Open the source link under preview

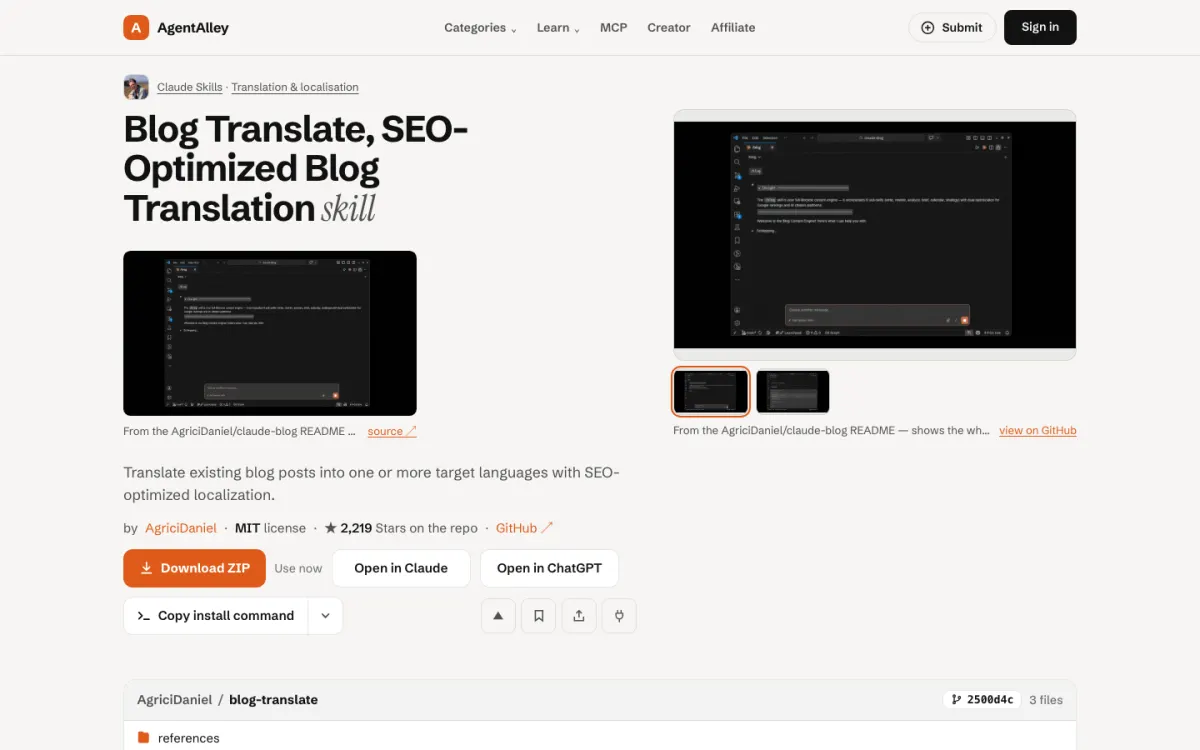(392, 432)
